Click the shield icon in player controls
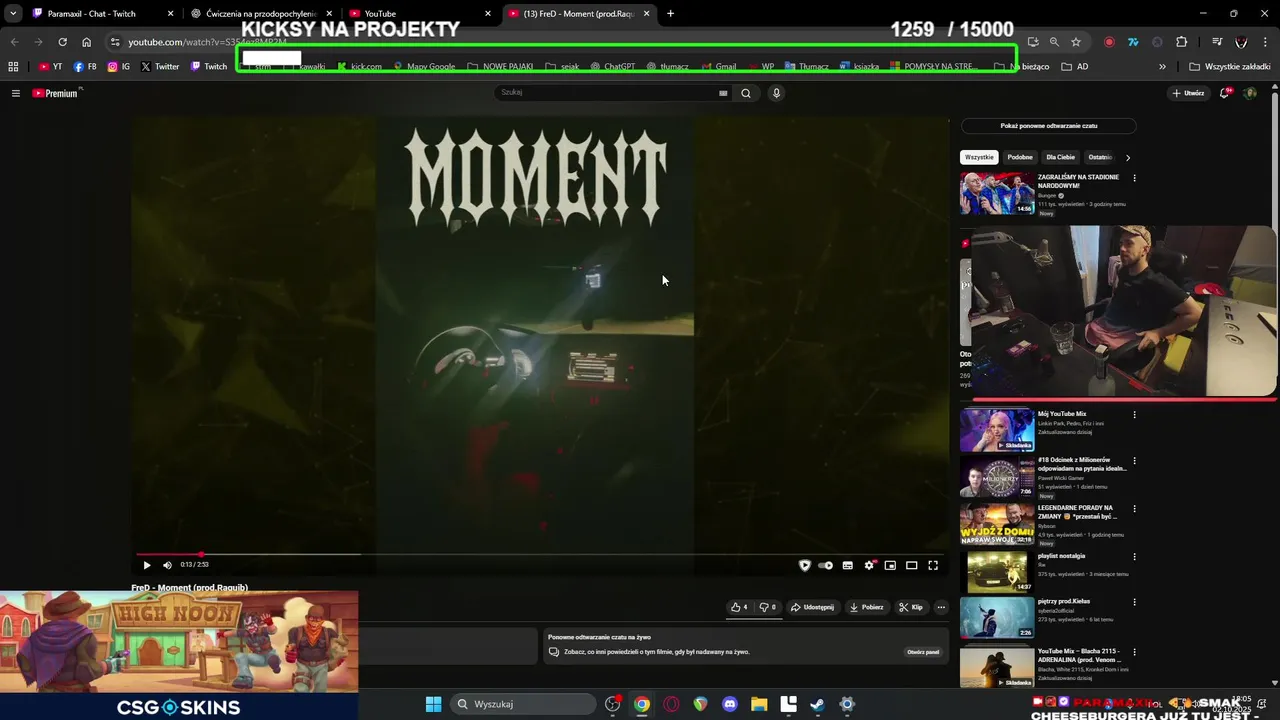1280x720 pixels. (804, 565)
